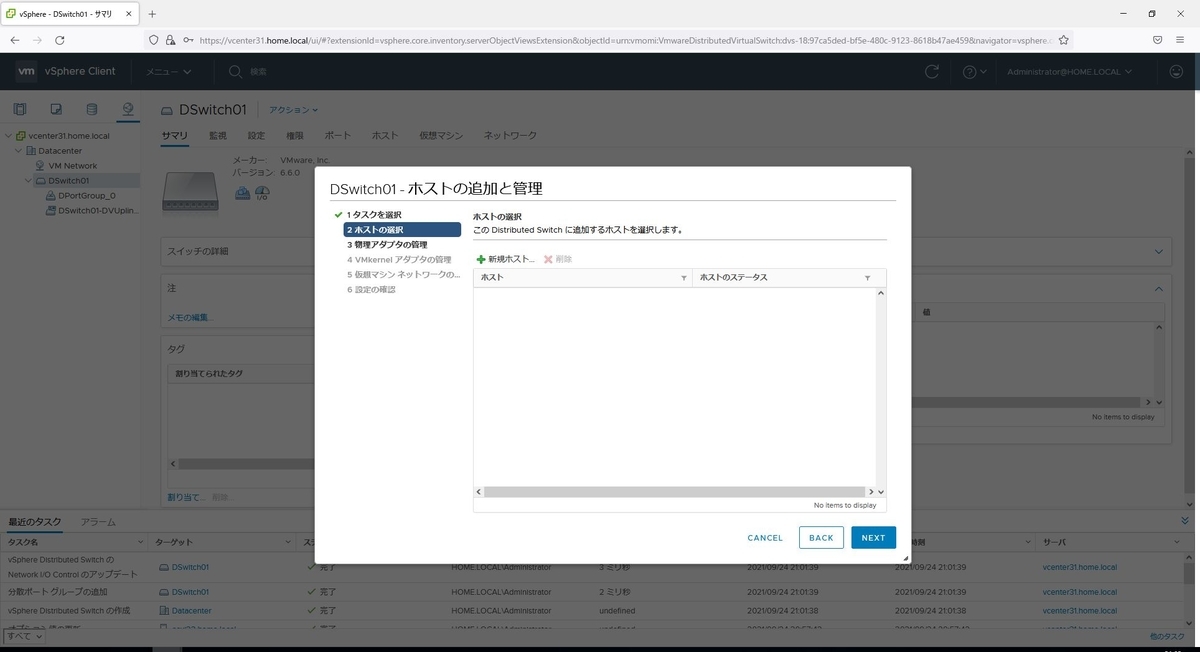1200x652 pixels.
Task: Switch to the ネットワーク tab
Action: tap(510, 135)
